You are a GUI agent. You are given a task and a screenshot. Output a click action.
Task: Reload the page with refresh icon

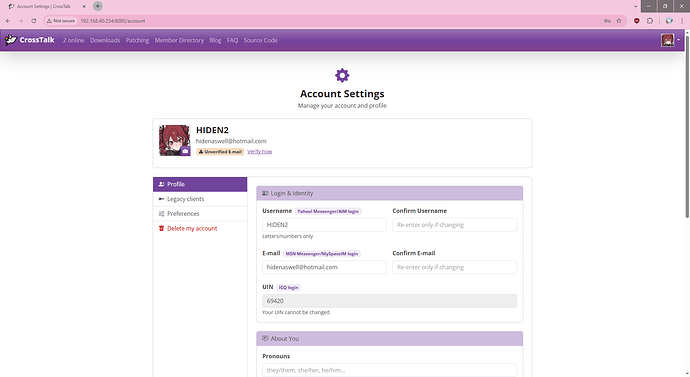coord(33,21)
